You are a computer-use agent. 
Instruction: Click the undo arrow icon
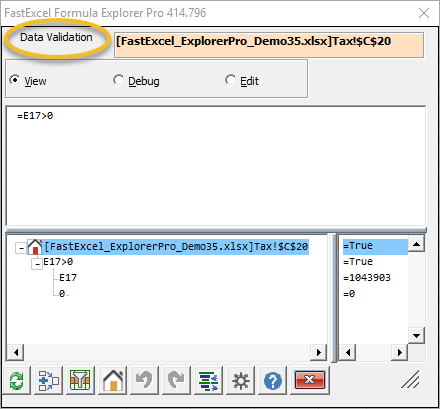[x=145, y=380]
